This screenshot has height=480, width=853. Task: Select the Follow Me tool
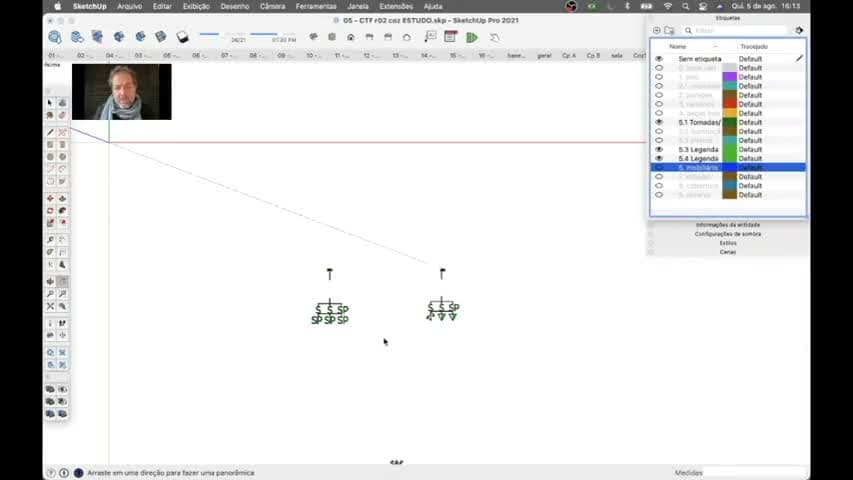tap(62, 211)
